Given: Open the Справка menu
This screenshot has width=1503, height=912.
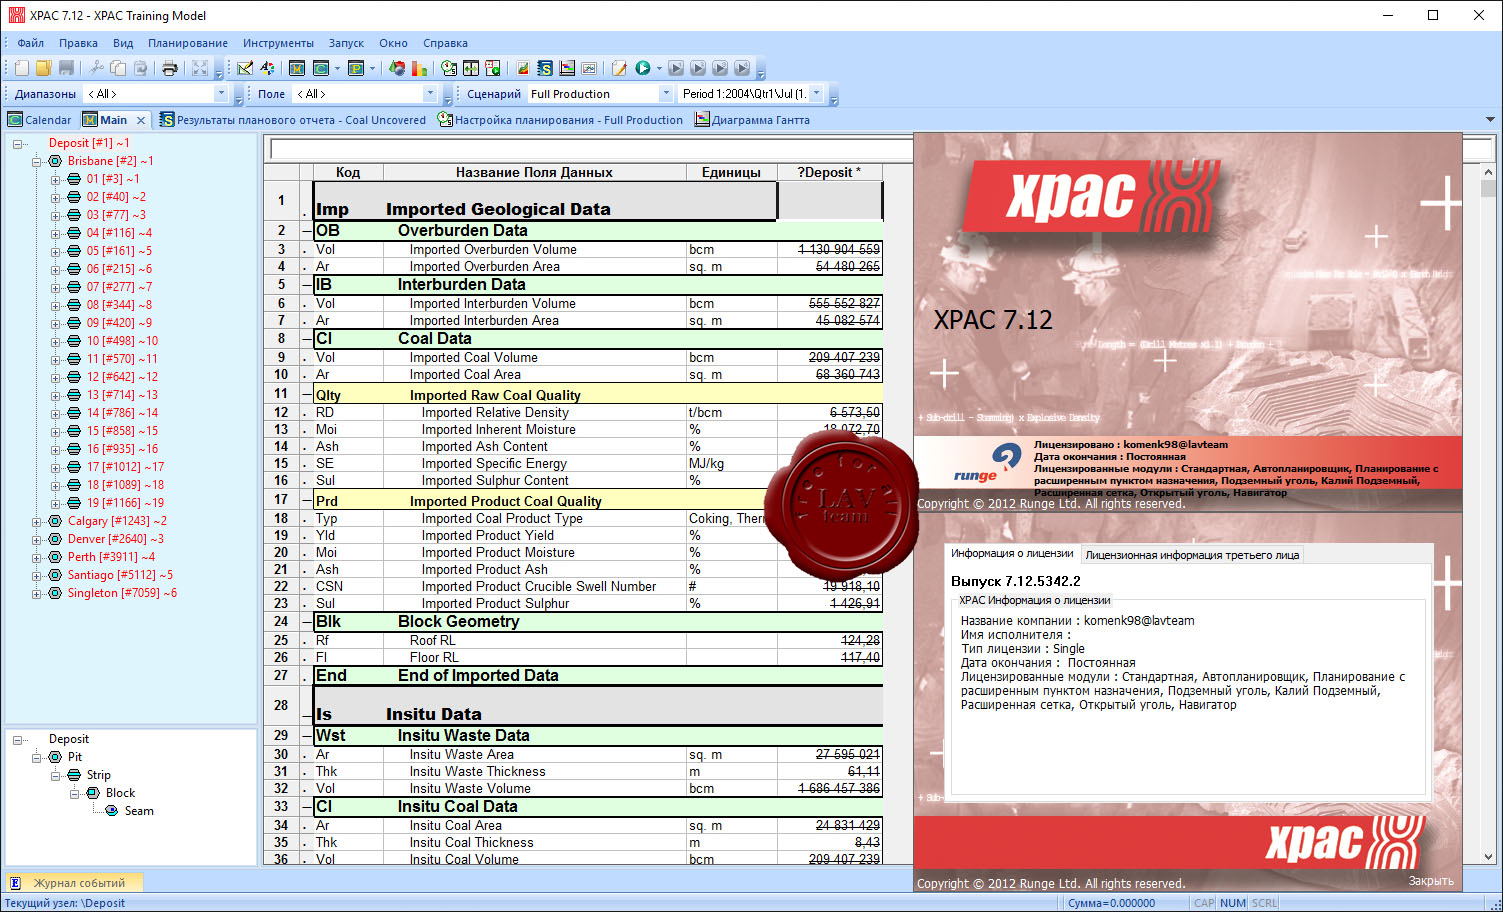Looking at the screenshot, I should [445, 43].
